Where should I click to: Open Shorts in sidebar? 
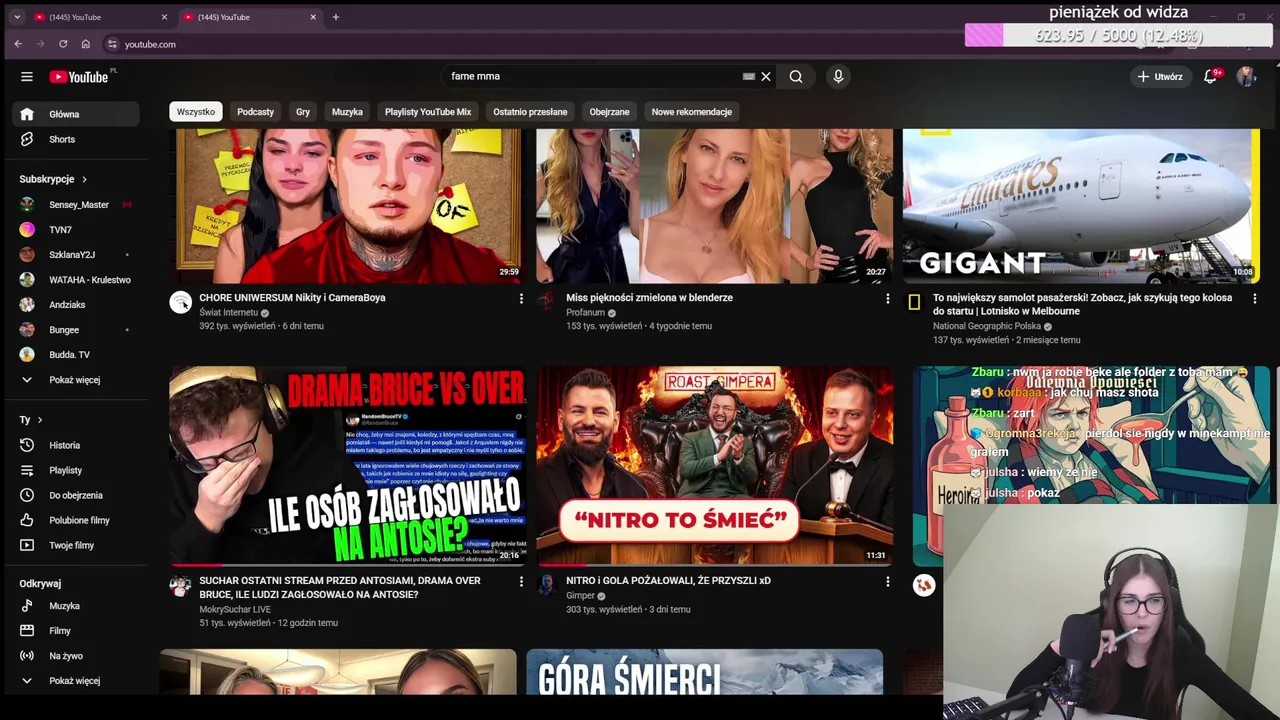(76, 139)
